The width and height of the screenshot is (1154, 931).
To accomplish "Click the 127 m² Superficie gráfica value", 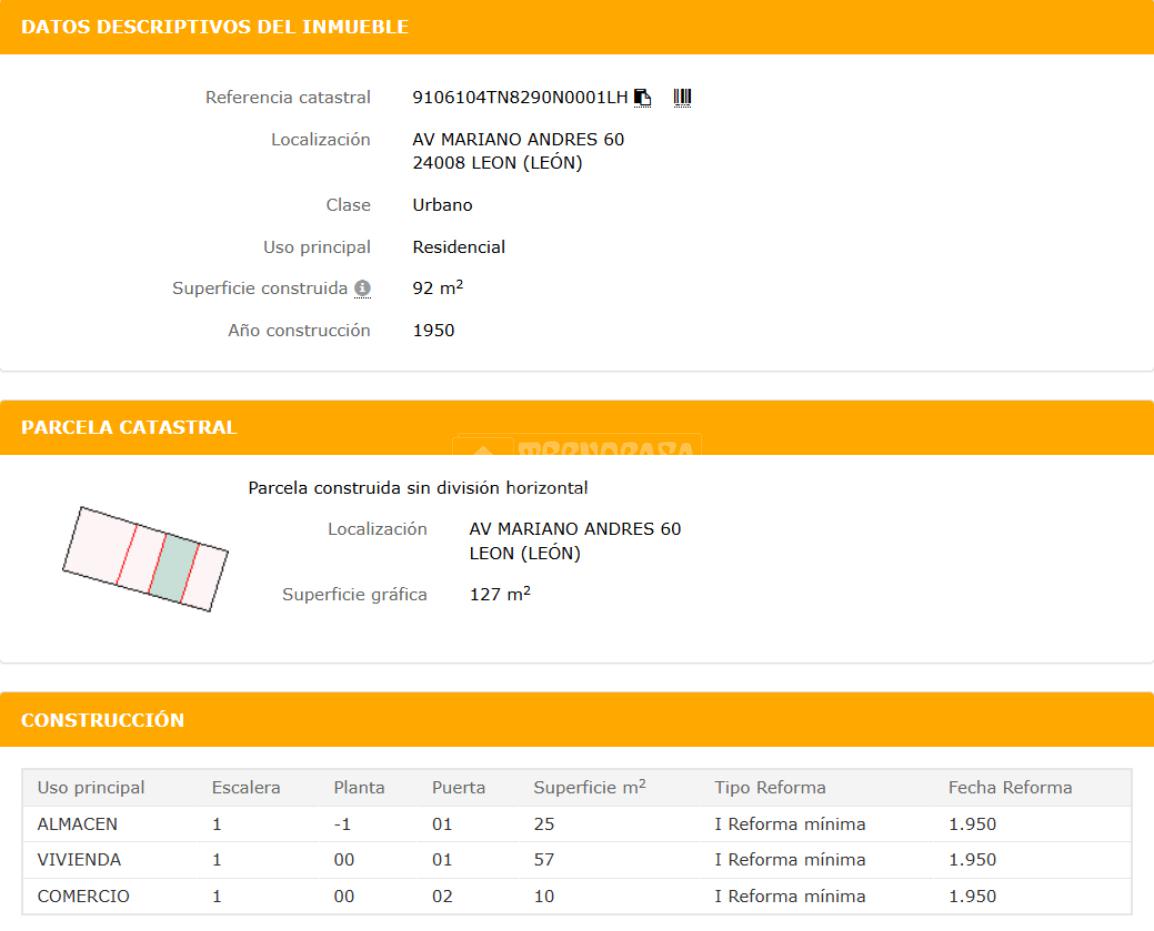I will click(499, 595).
